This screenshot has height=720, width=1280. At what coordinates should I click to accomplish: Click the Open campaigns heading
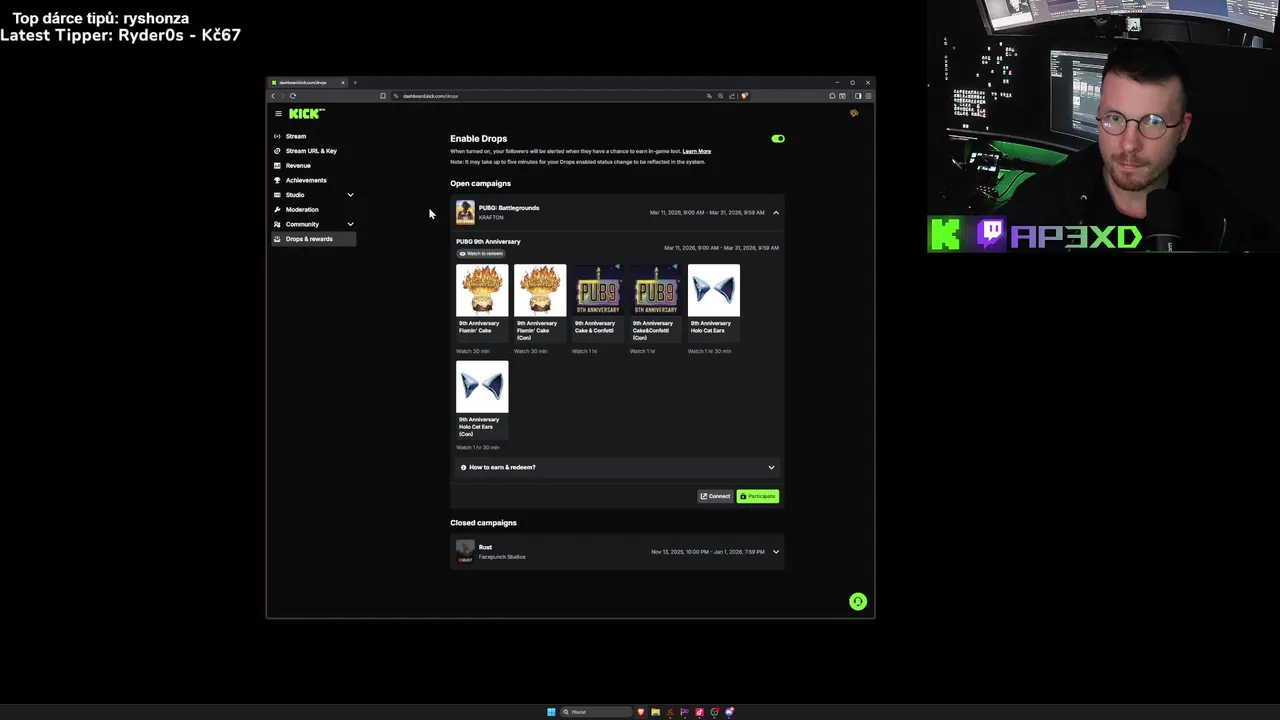click(480, 183)
